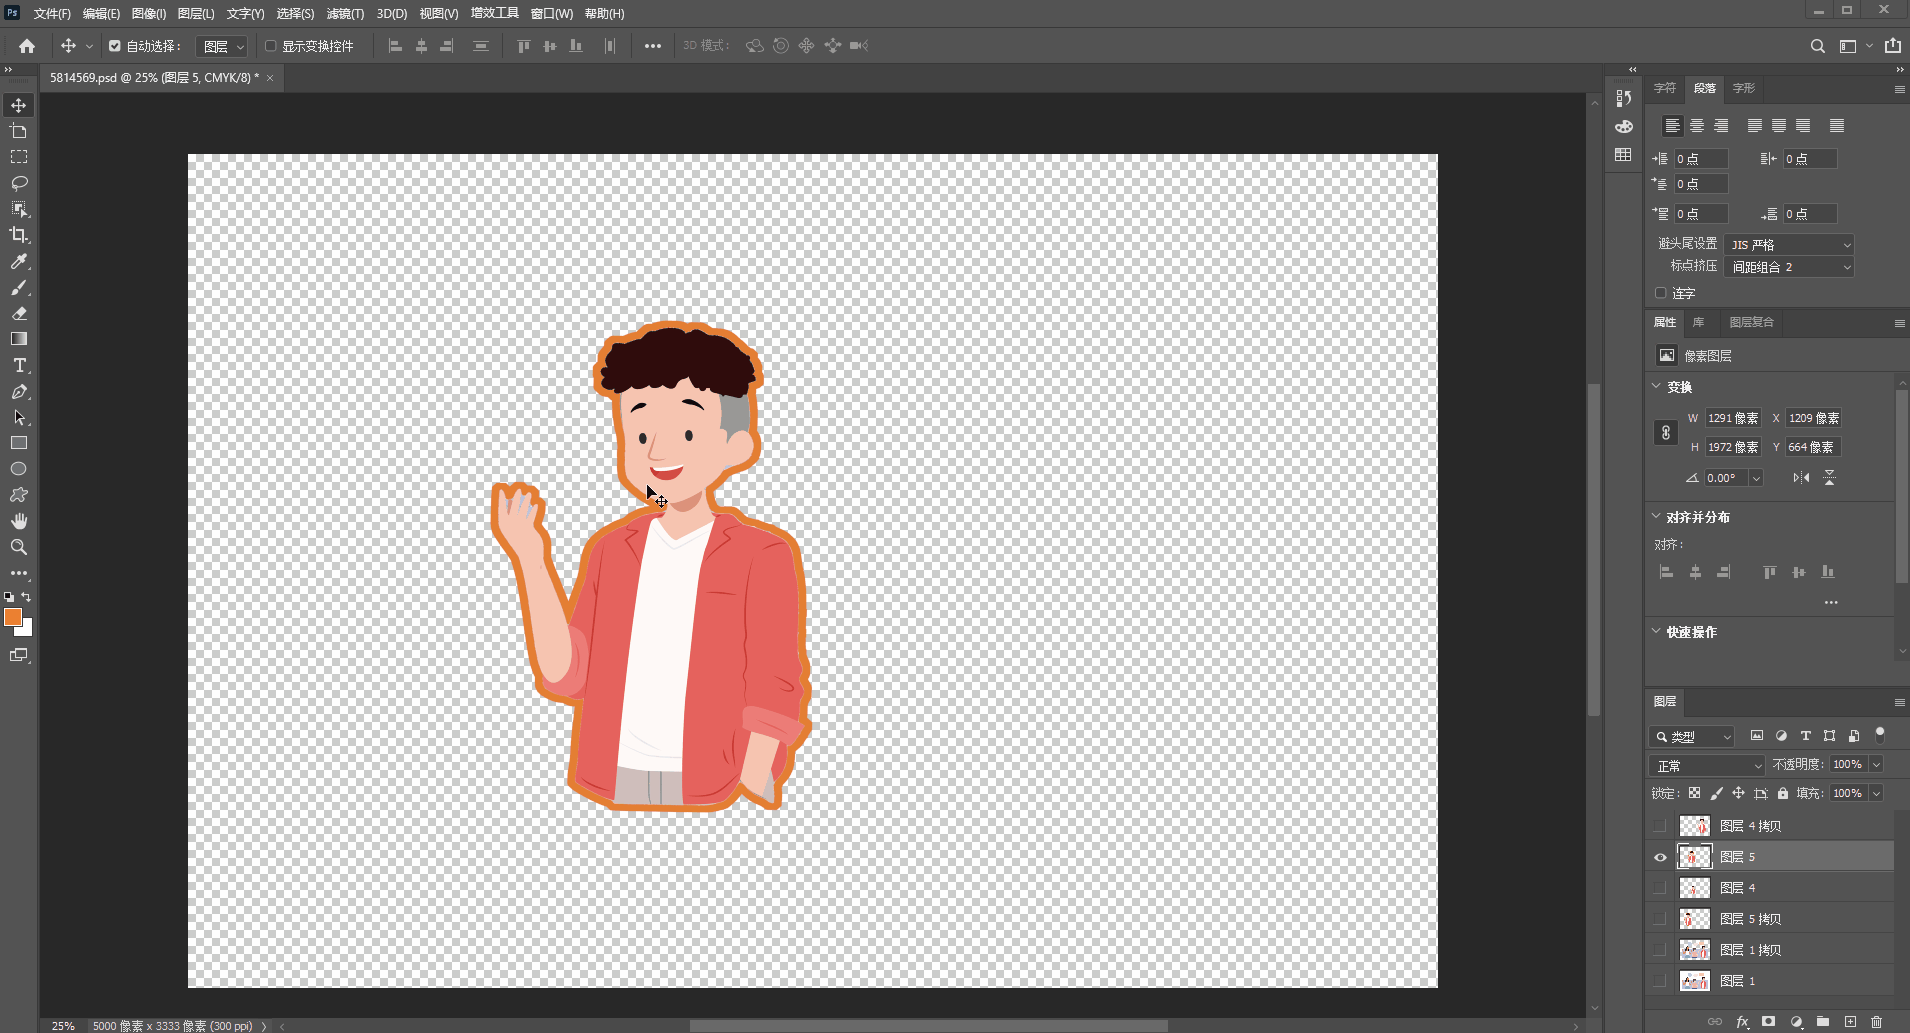Click the Share icon at top right

[1893, 46]
